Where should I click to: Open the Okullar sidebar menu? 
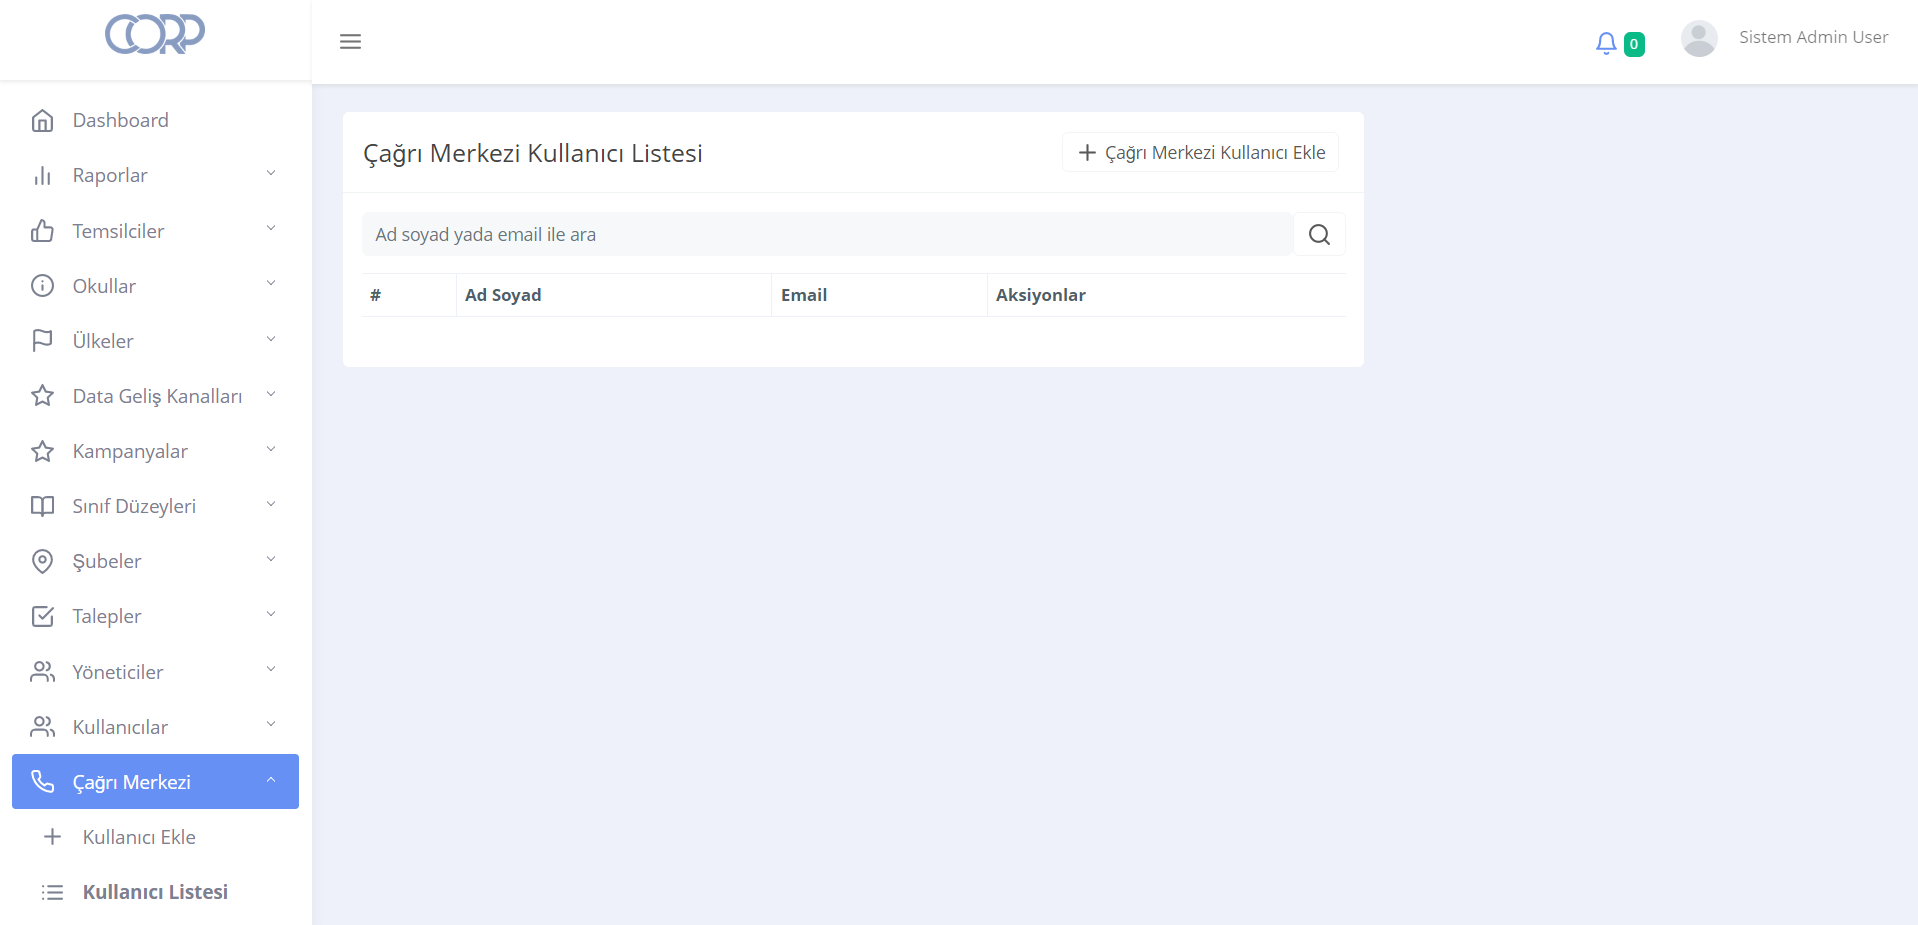tap(104, 286)
